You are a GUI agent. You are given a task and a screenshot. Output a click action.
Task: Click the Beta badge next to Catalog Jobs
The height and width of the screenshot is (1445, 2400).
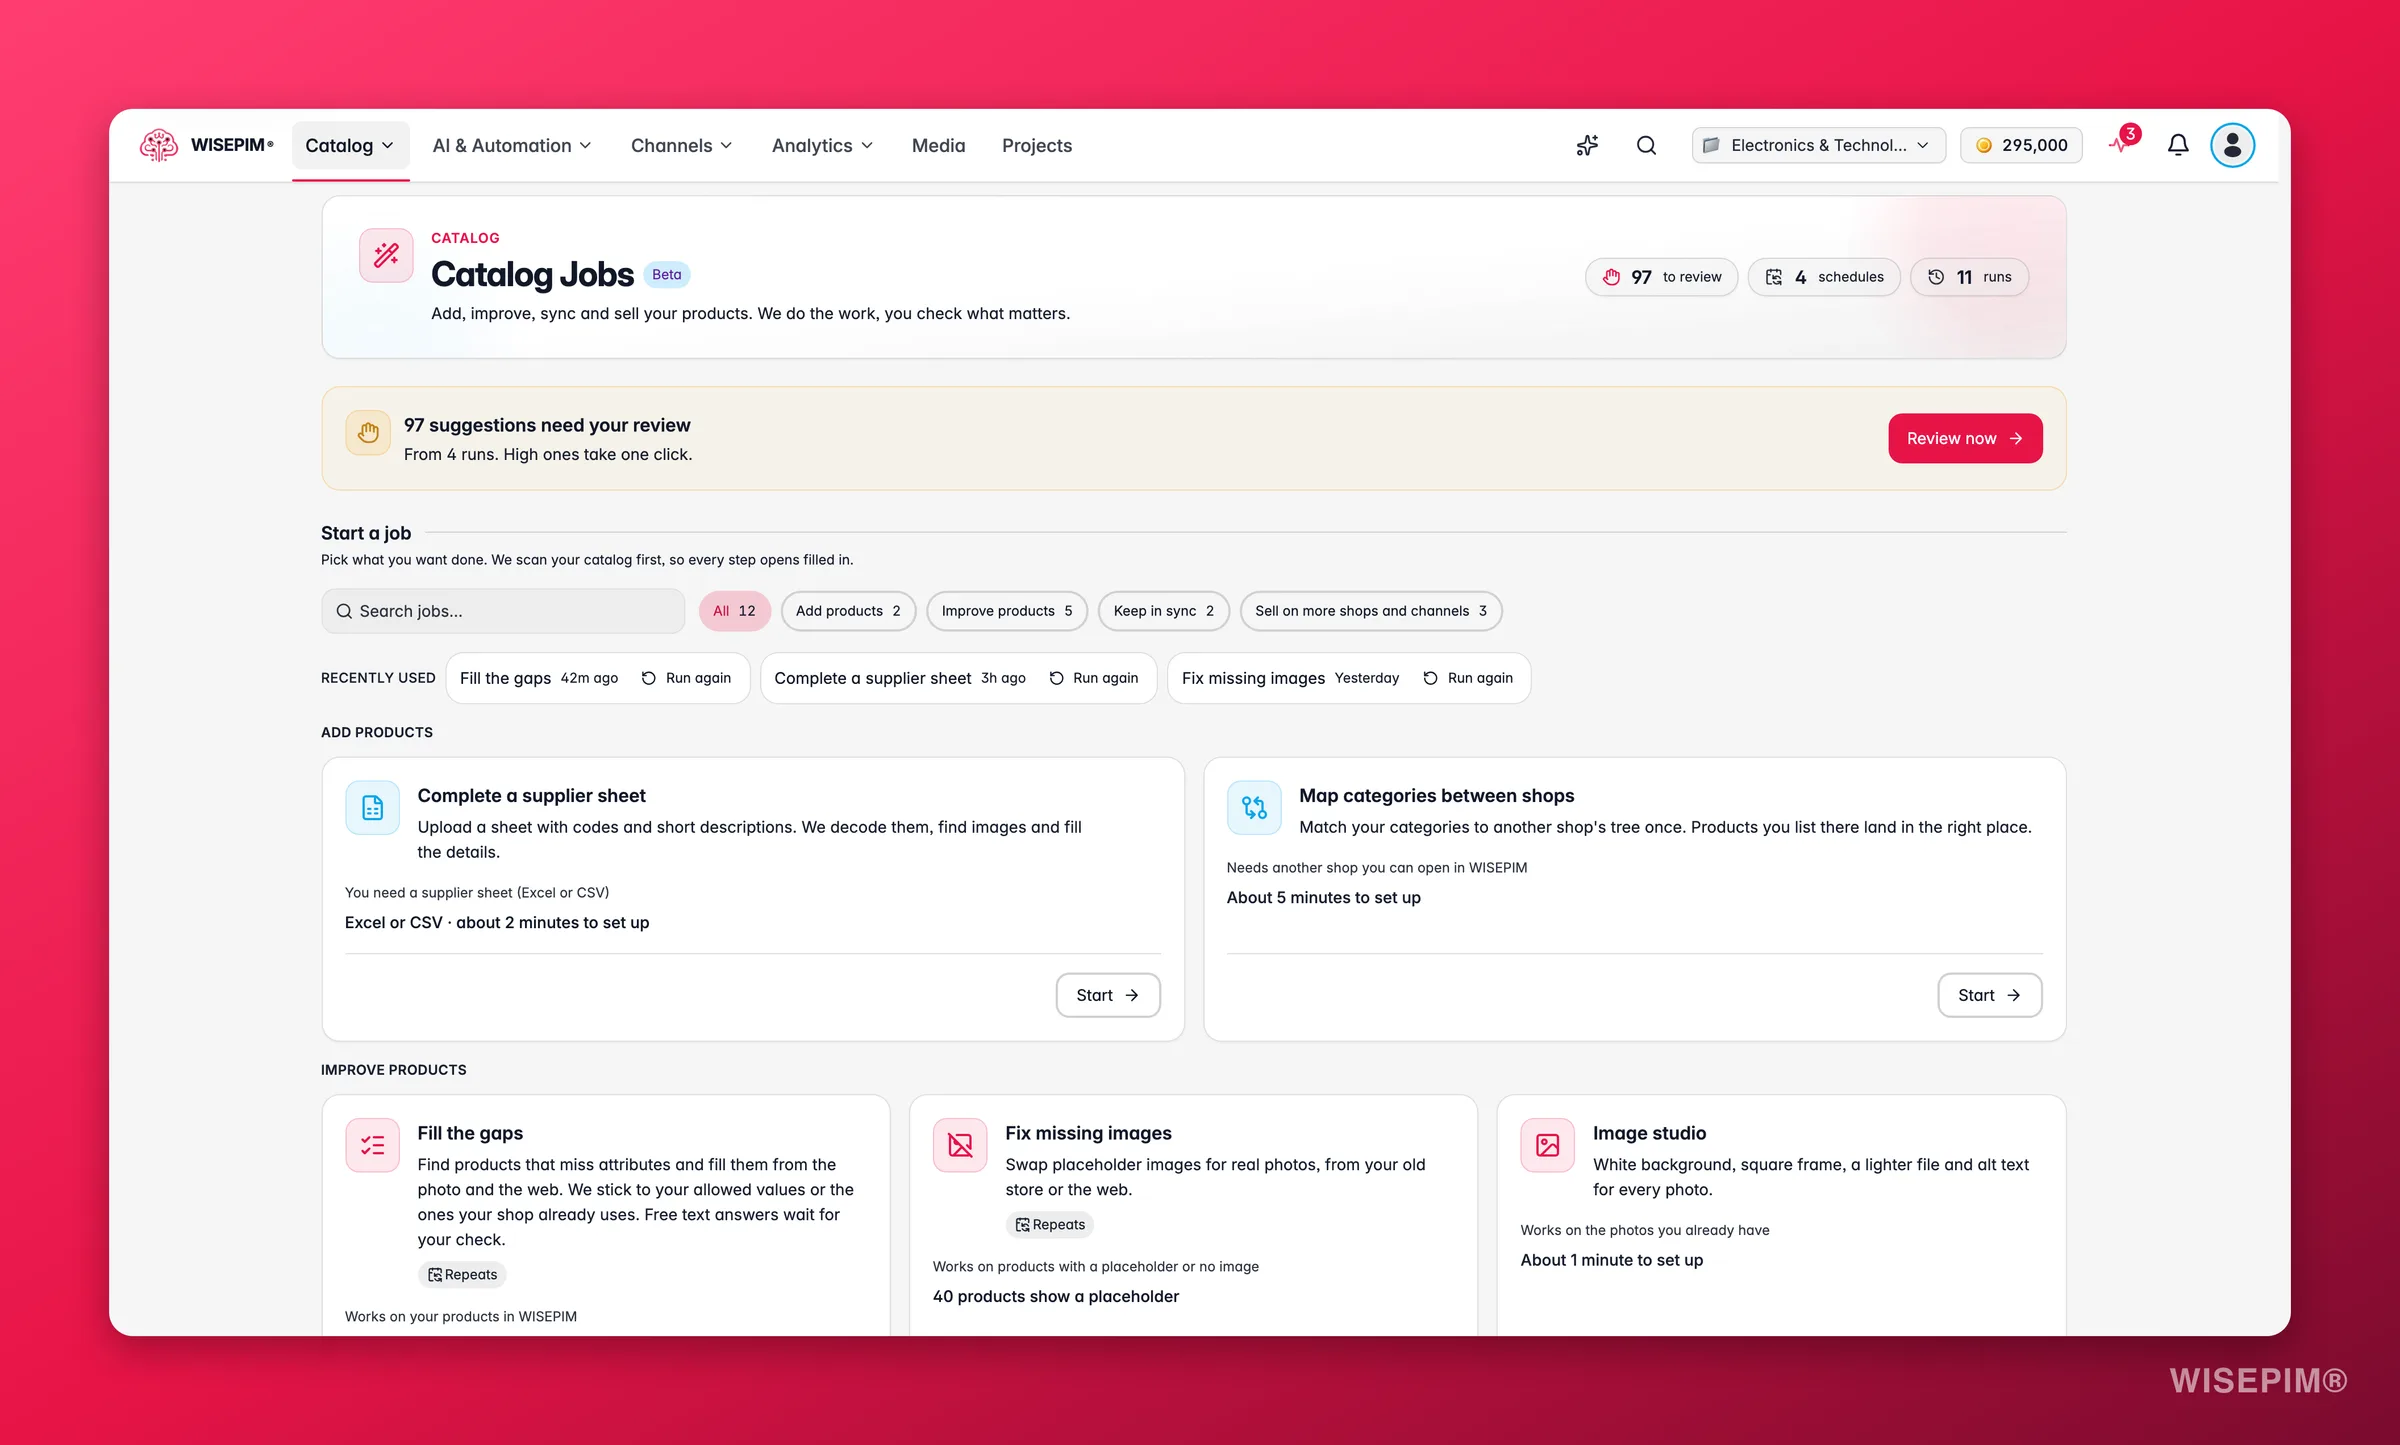[x=667, y=275]
